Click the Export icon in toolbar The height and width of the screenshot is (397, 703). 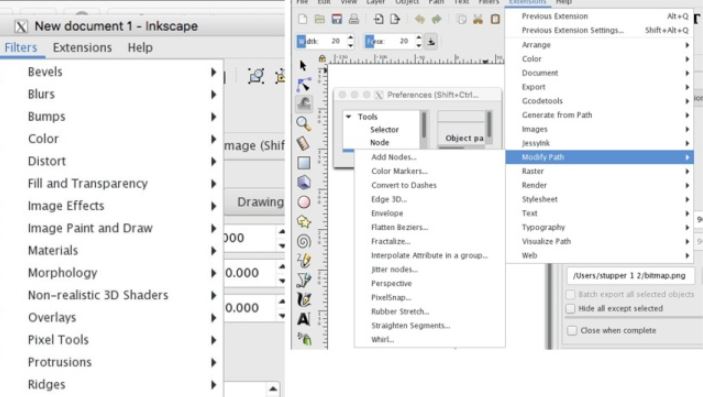395,19
